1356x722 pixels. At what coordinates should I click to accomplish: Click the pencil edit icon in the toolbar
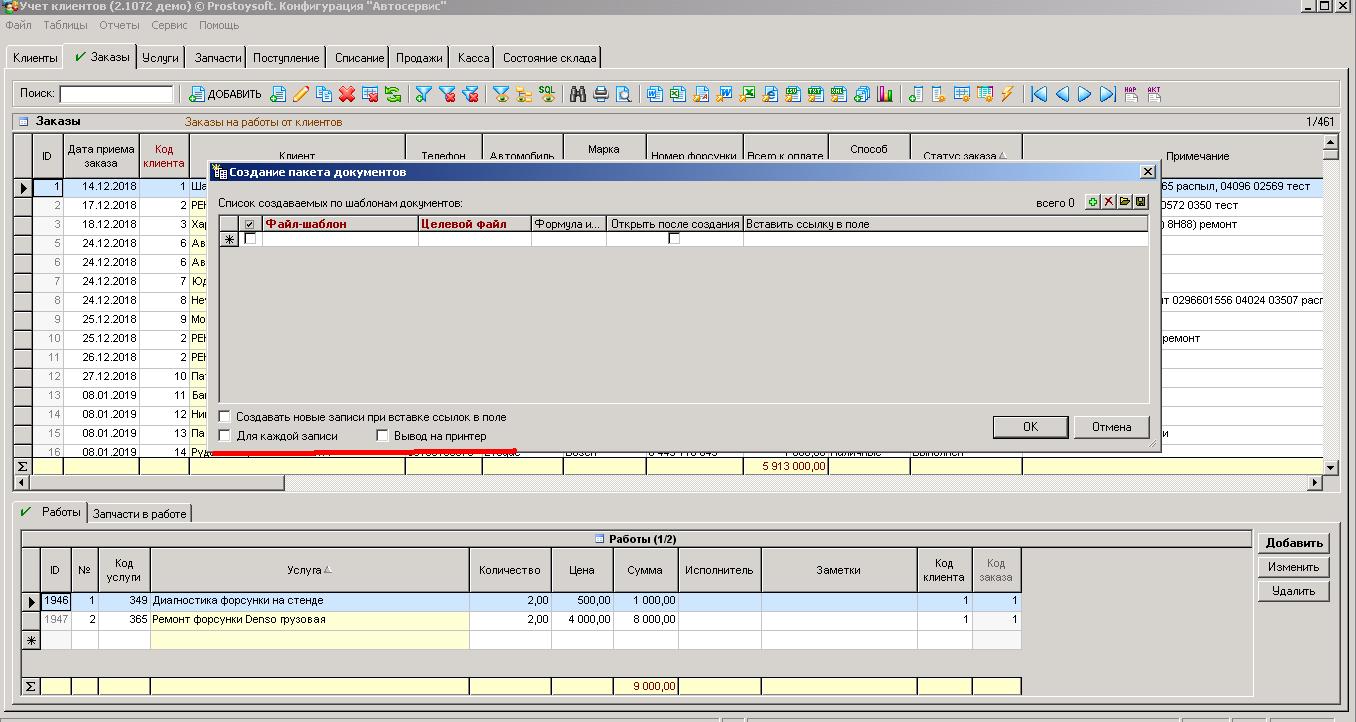click(300, 94)
